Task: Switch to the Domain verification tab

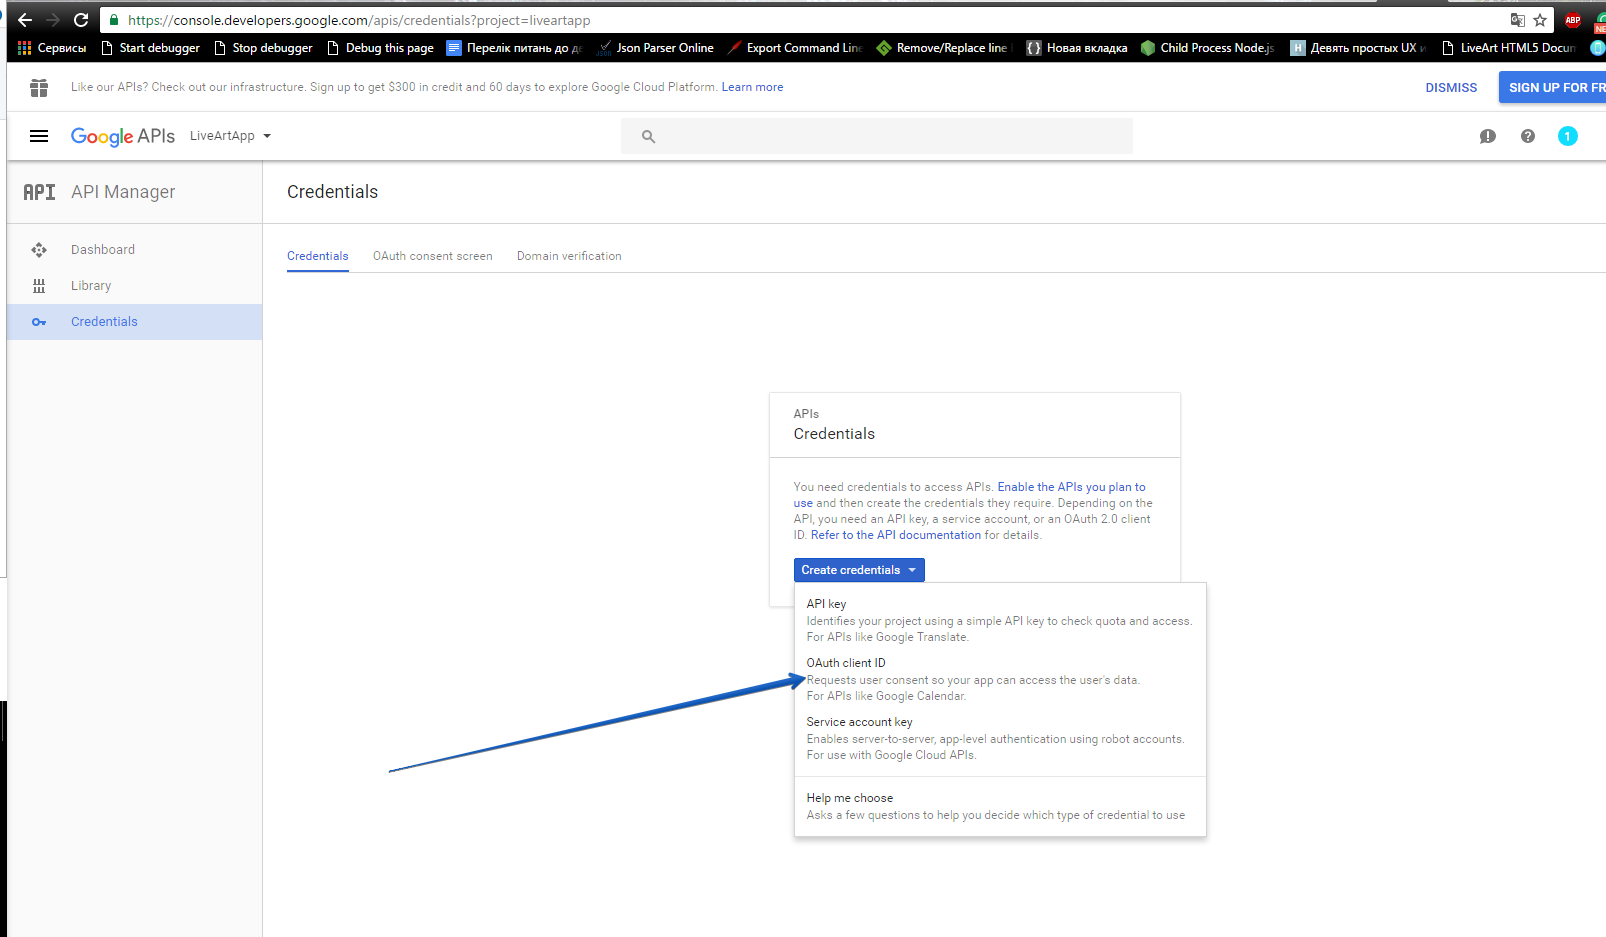Action: (x=569, y=256)
